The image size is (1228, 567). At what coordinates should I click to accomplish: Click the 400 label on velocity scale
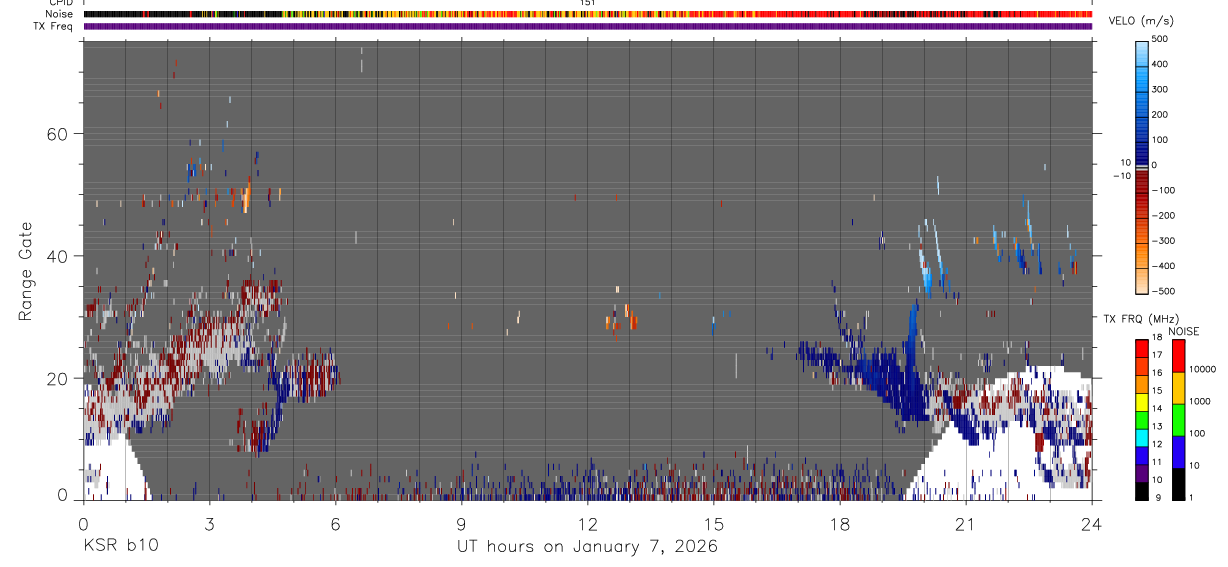point(1162,64)
